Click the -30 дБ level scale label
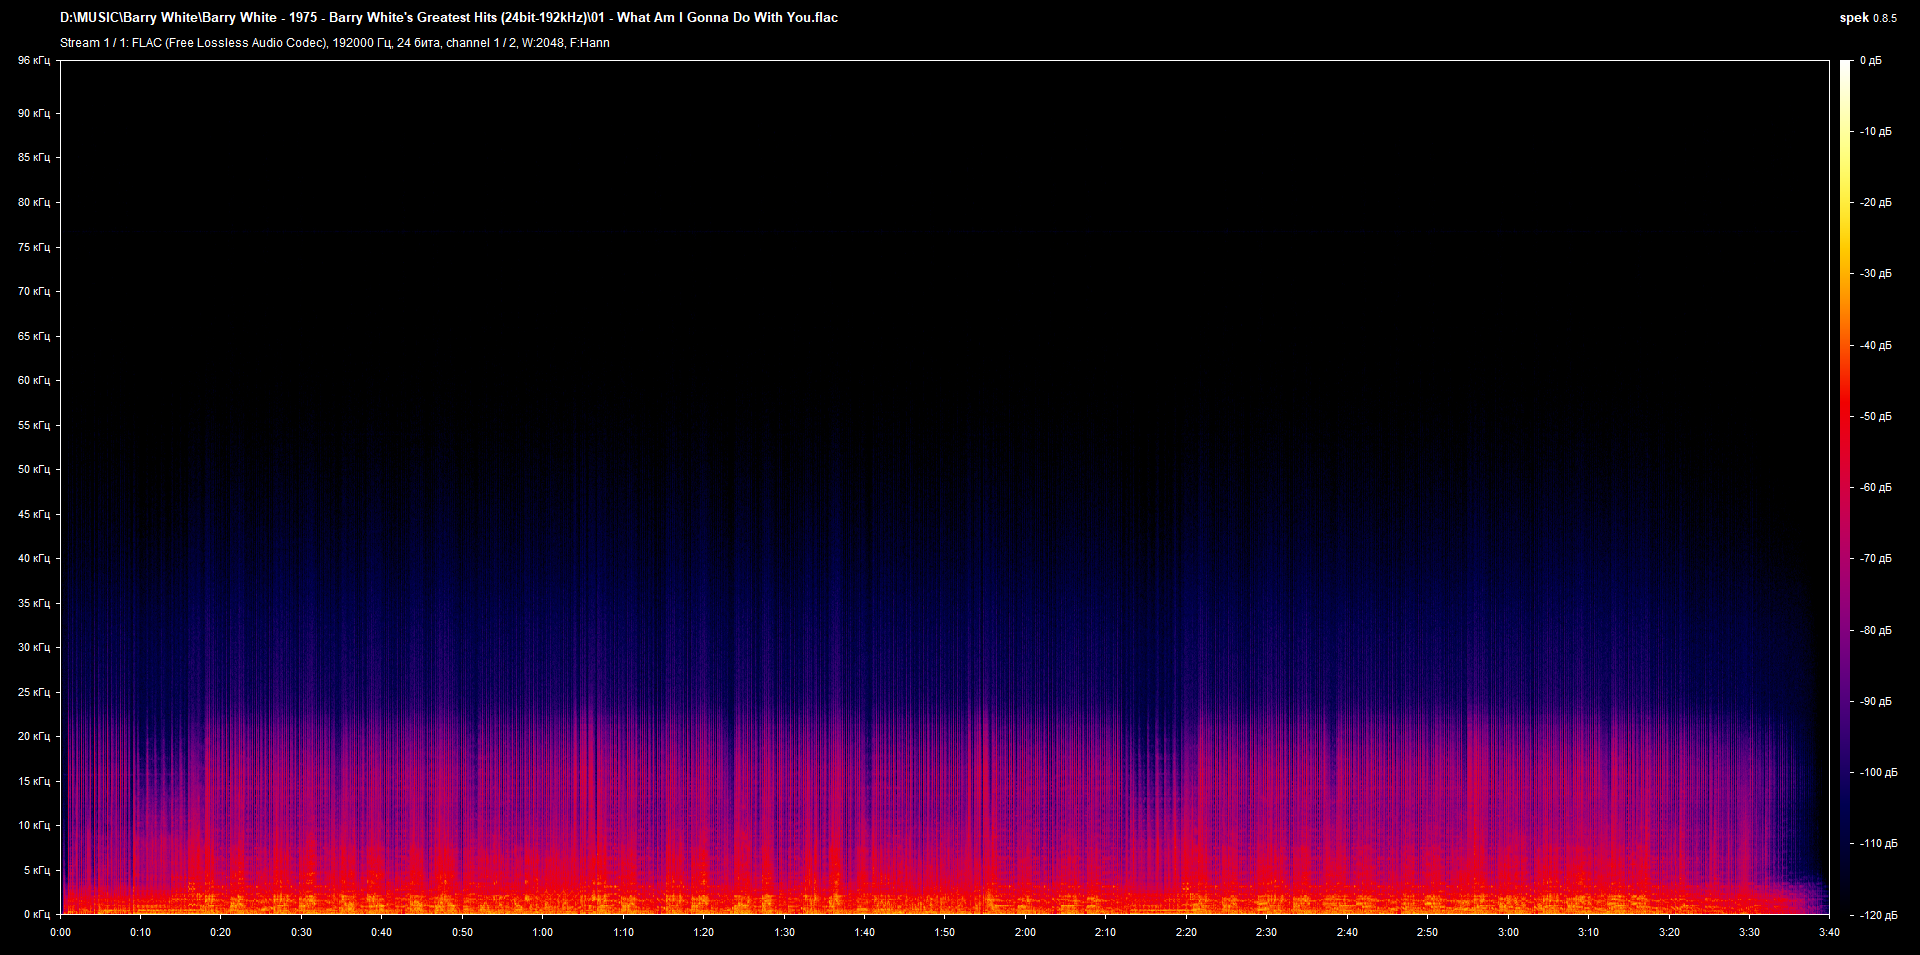The width and height of the screenshot is (1920, 955). pyautogui.click(x=1875, y=273)
